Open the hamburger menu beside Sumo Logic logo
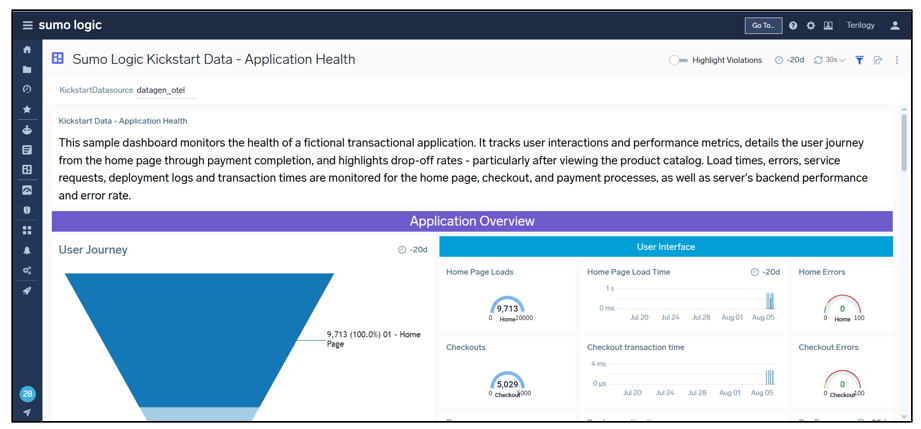921x429 pixels. click(x=28, y=25)
